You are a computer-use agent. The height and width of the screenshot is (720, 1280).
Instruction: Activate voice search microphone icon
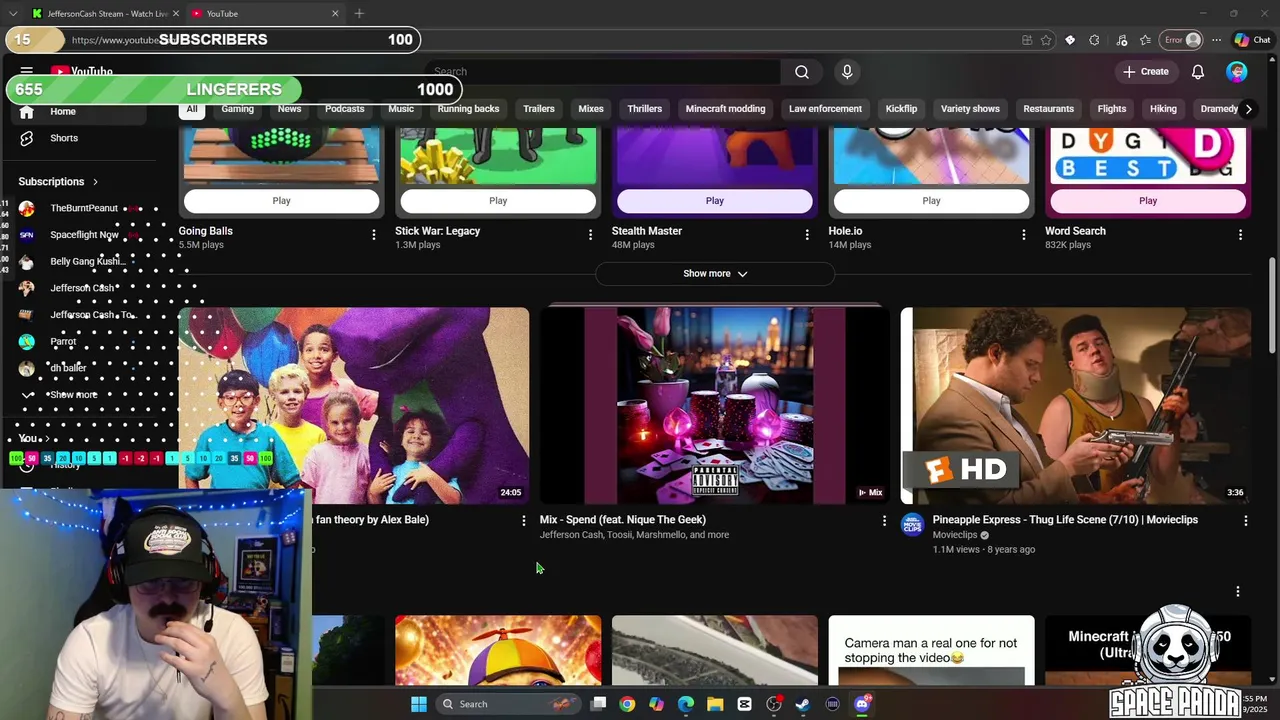(x=847, y=72)
